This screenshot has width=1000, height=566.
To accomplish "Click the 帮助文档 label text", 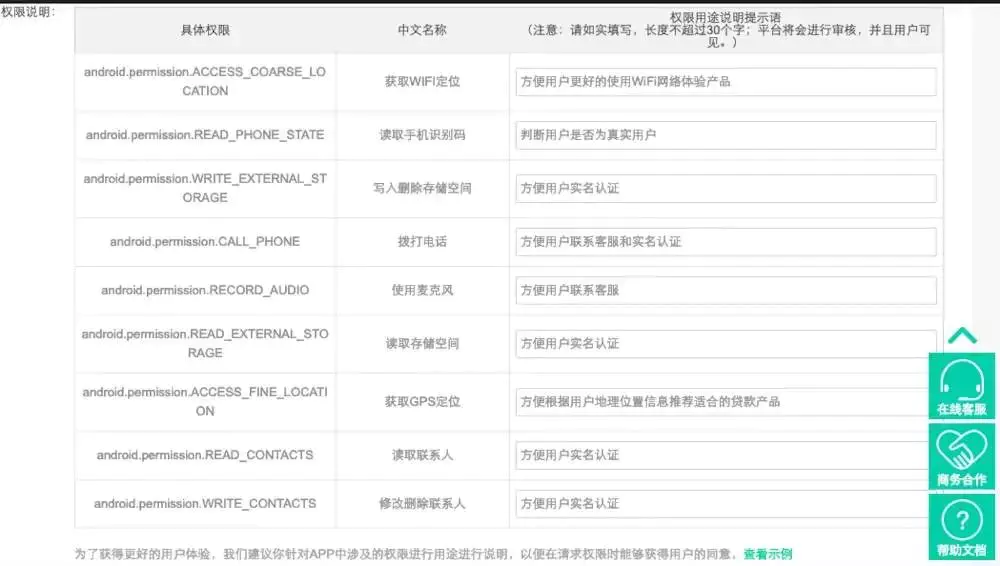I will coord(961,550).
